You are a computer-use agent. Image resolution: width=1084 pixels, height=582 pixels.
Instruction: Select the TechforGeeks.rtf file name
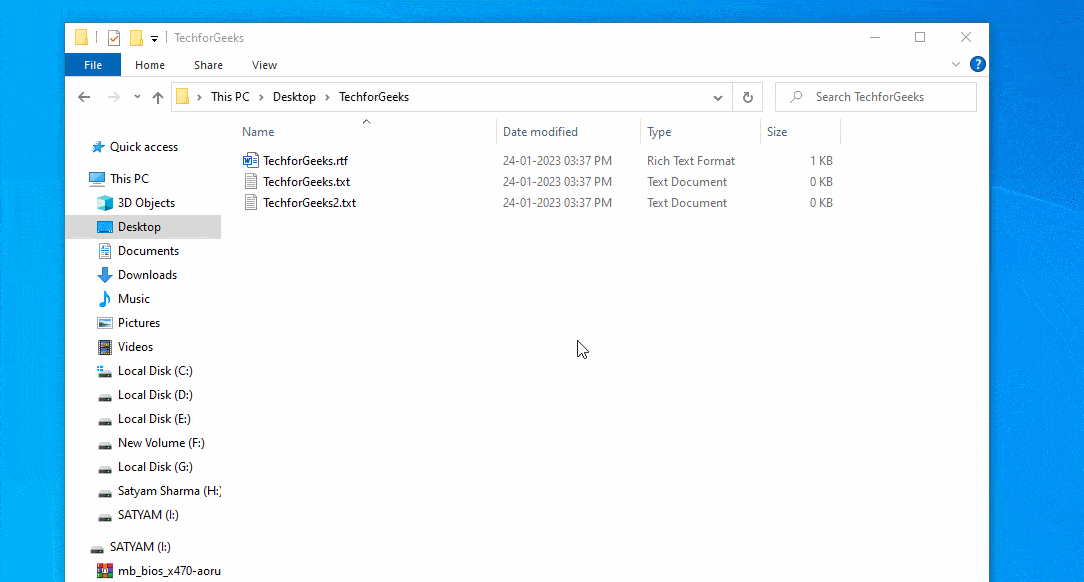pos(306,160)
